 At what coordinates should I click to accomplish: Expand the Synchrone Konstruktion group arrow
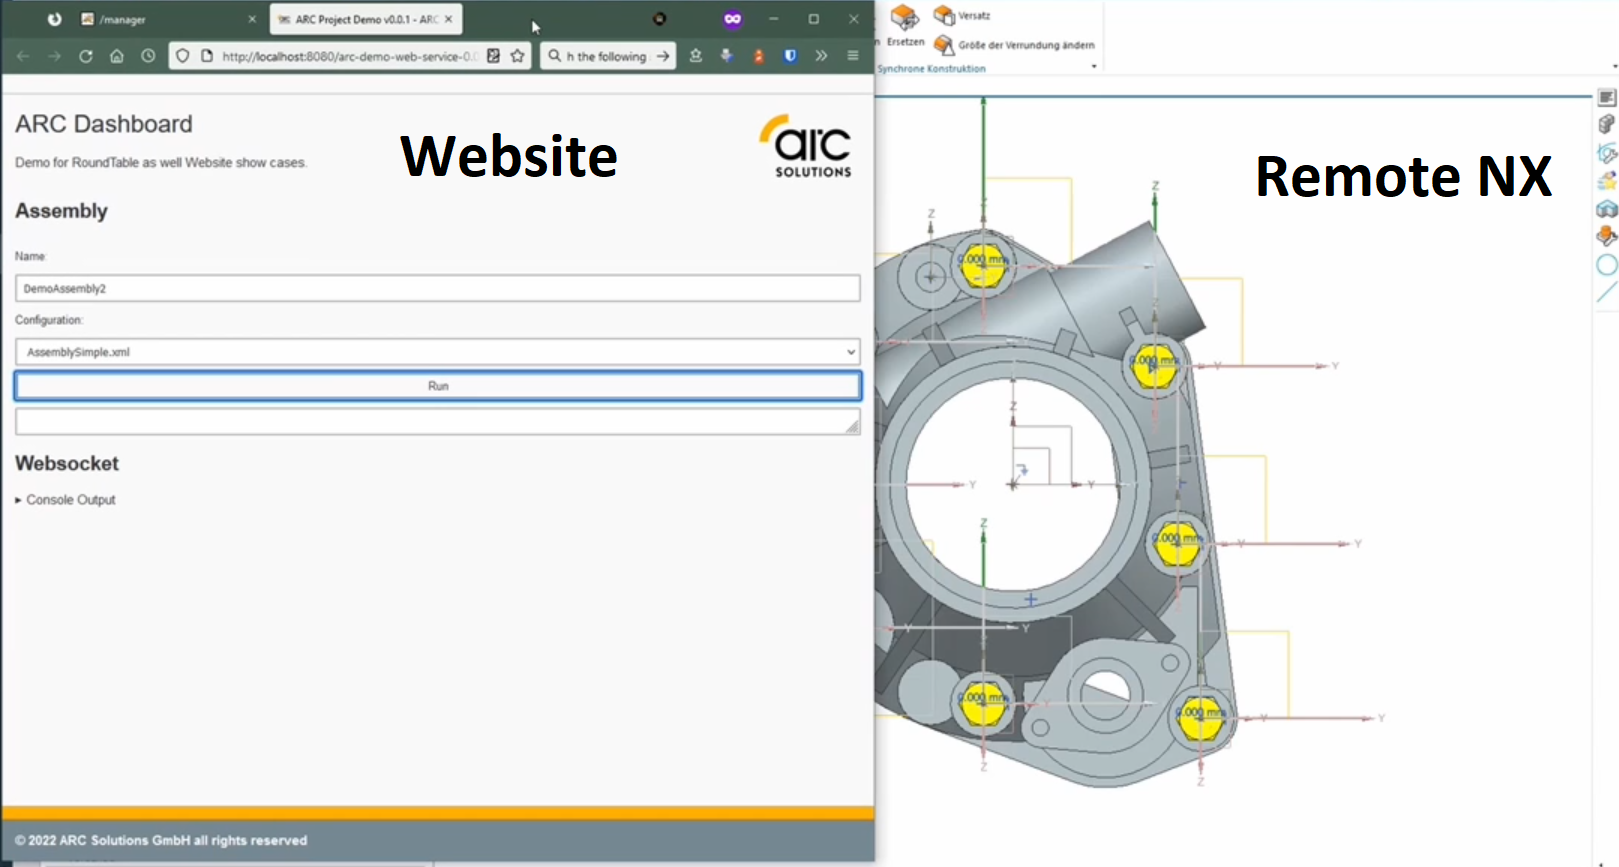tap(1094, 67)
